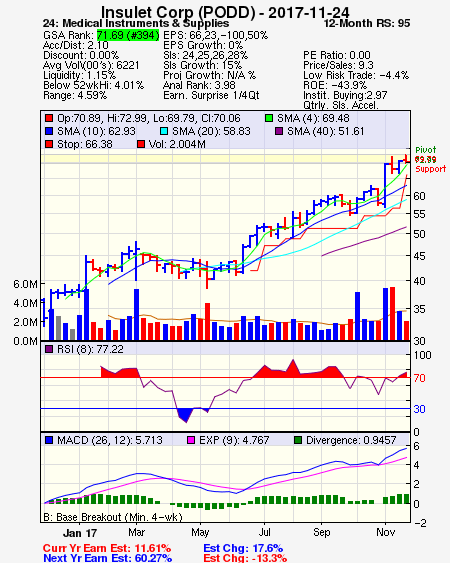Click the 12-Month RS: 95 text
Screen dimensions: 450x563
tap(367, 23)
